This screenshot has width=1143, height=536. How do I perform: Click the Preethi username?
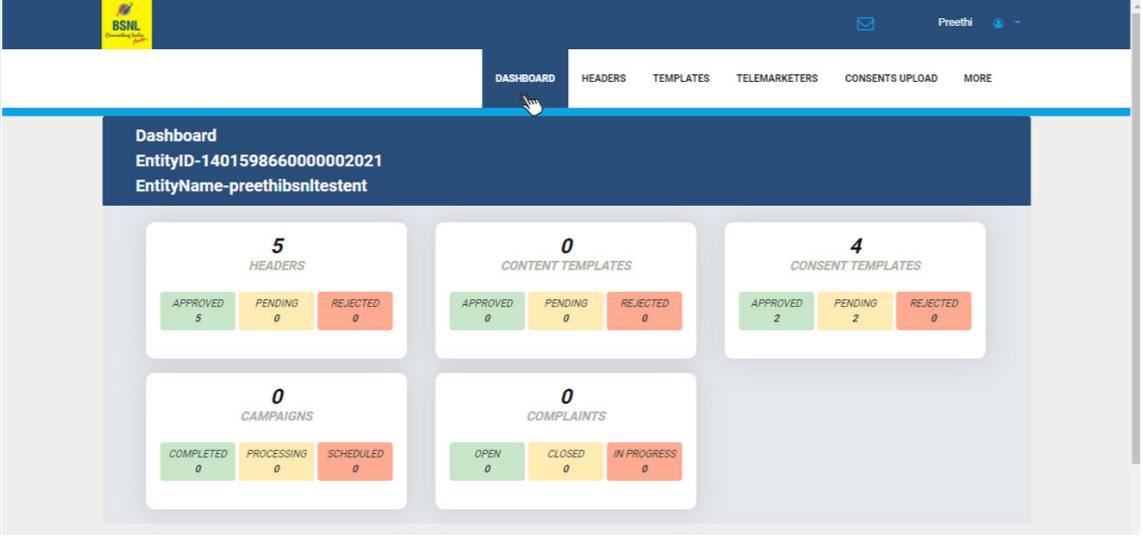click(x=955, y=23)
